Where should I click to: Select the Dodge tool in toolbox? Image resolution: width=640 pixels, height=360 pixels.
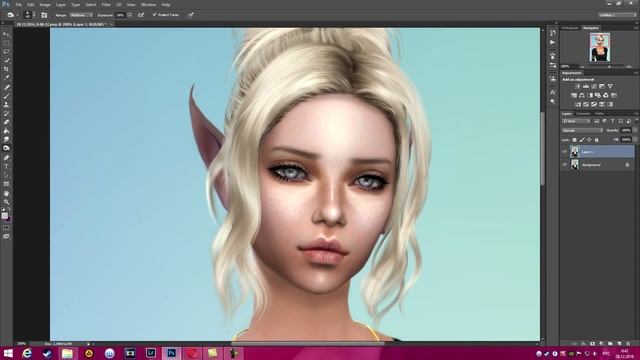point(6,148)
